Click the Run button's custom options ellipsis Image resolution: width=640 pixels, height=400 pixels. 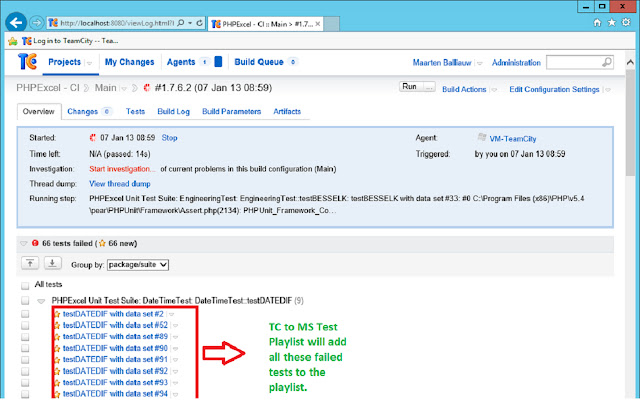pos(429,87)
